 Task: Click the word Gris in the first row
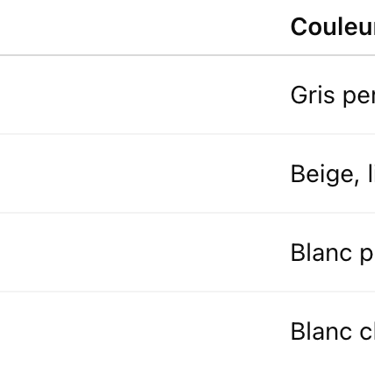click(312, 95)
